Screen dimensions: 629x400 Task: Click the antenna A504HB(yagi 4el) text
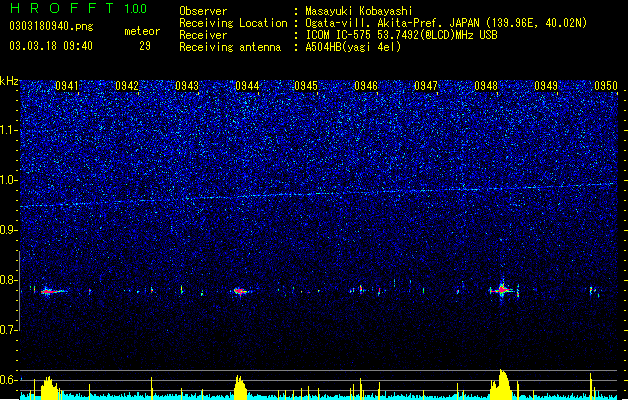point(353,47)
